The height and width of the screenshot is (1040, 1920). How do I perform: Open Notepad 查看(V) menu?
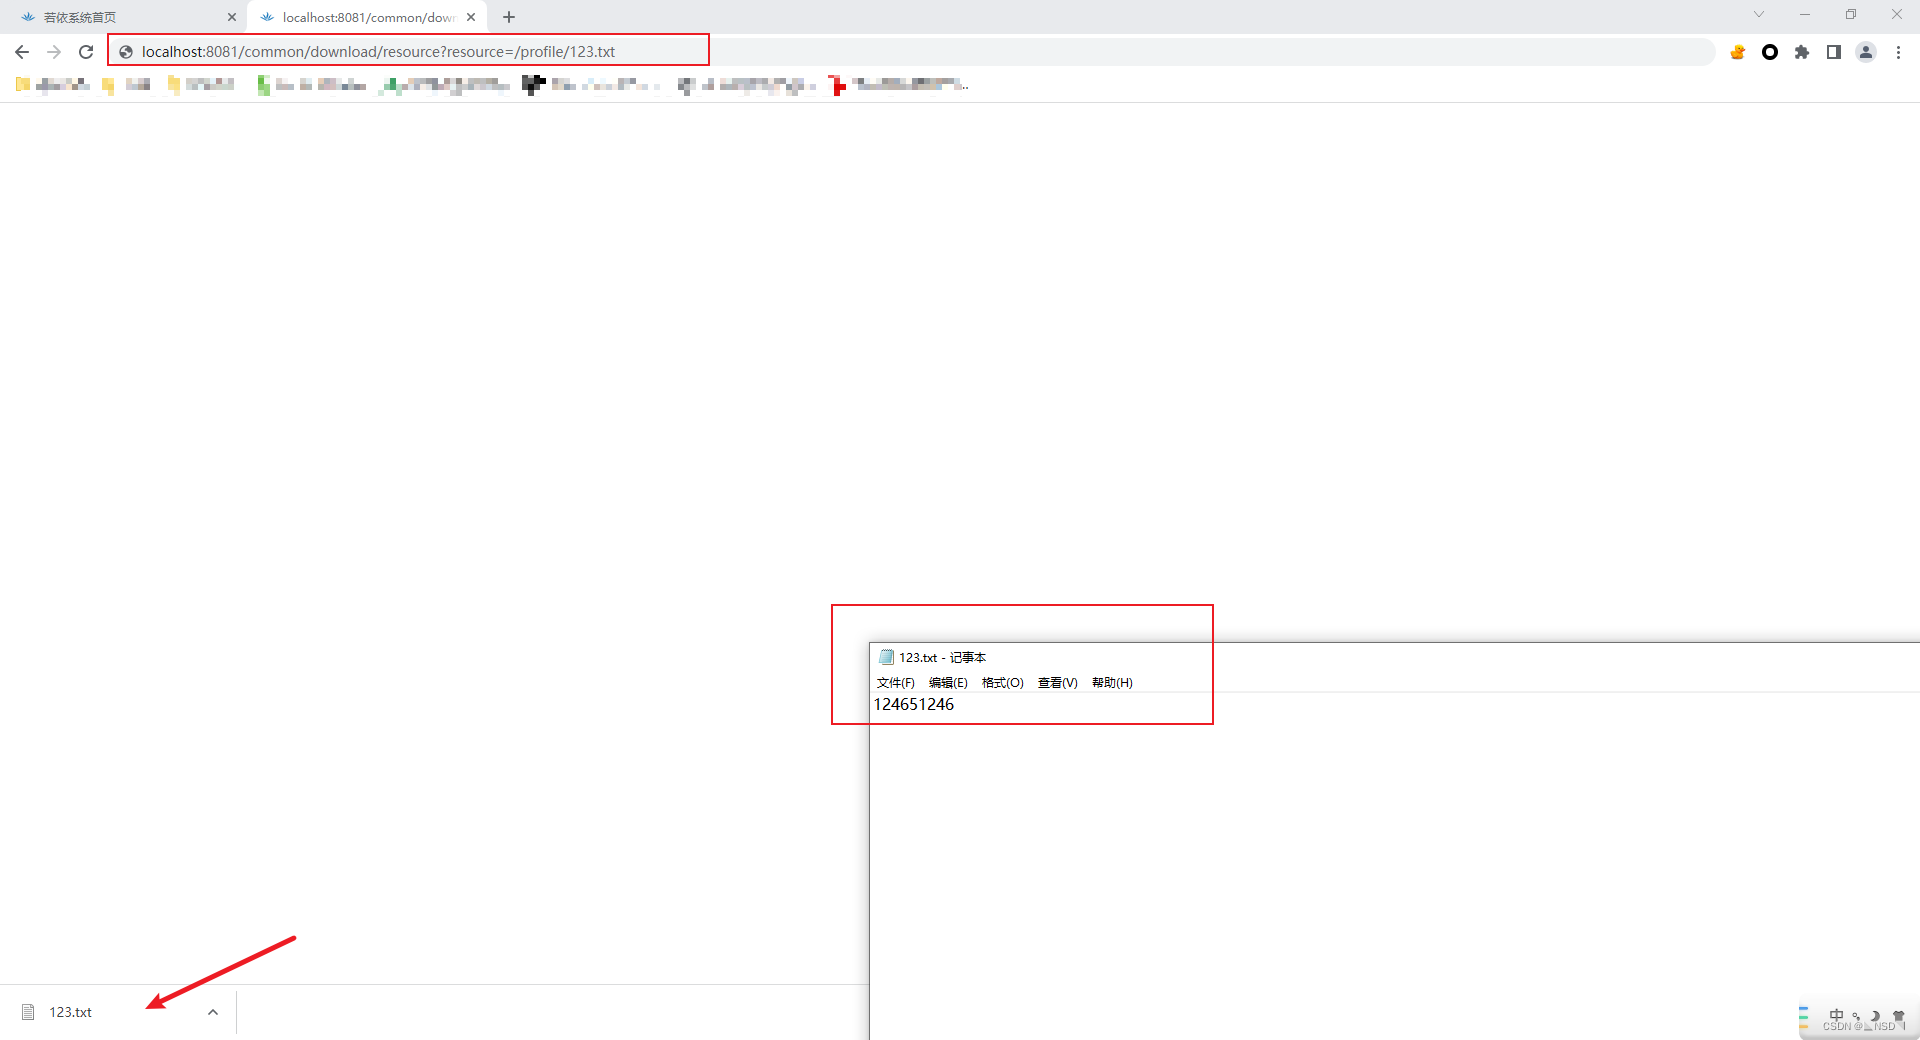[1058, 683]
